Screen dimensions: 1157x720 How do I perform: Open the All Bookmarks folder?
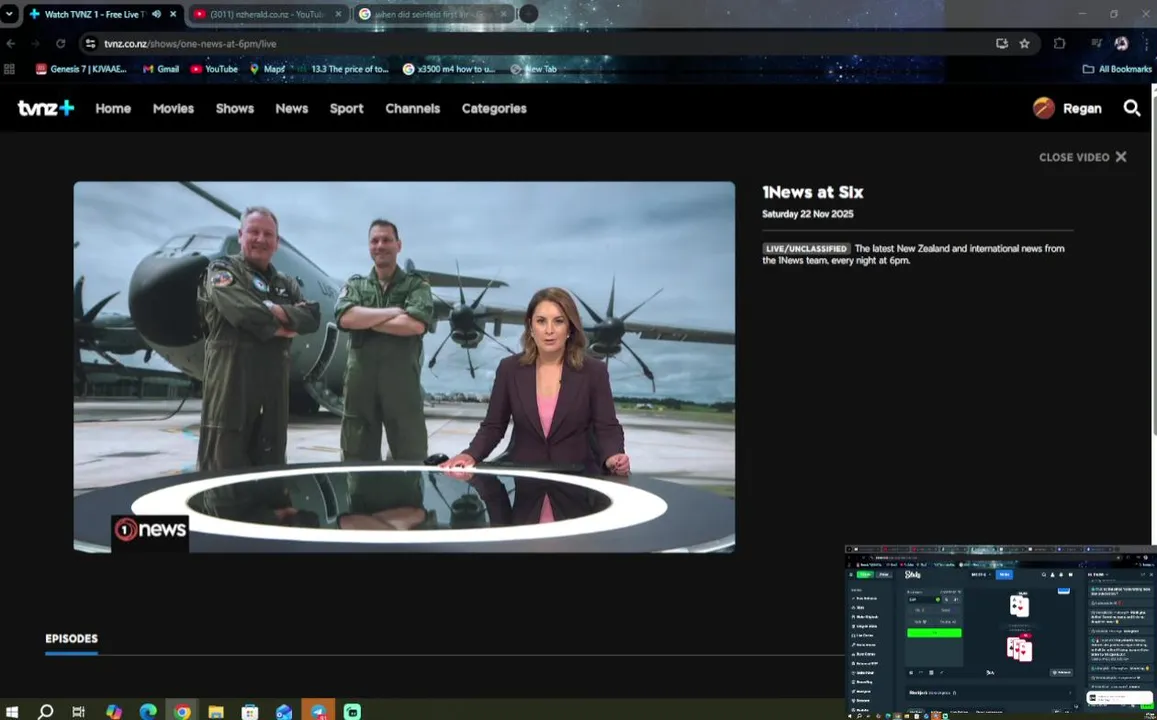1117,69
